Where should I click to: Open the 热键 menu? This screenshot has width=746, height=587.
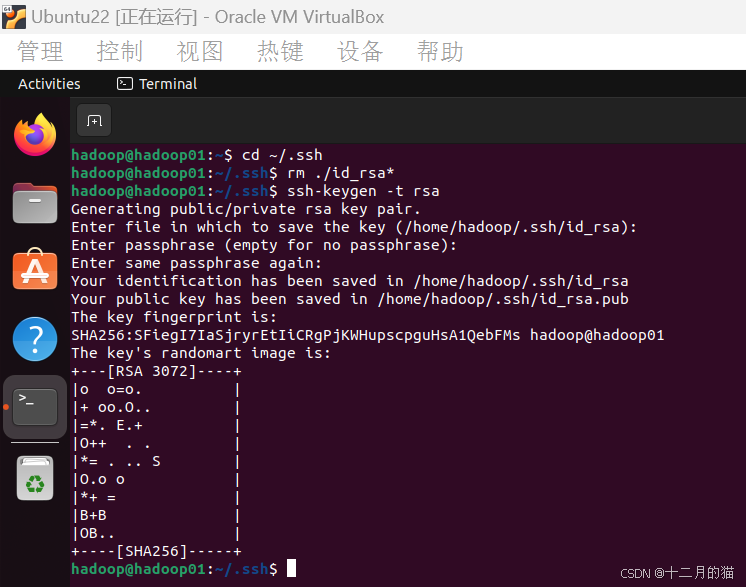coord(280,51)
